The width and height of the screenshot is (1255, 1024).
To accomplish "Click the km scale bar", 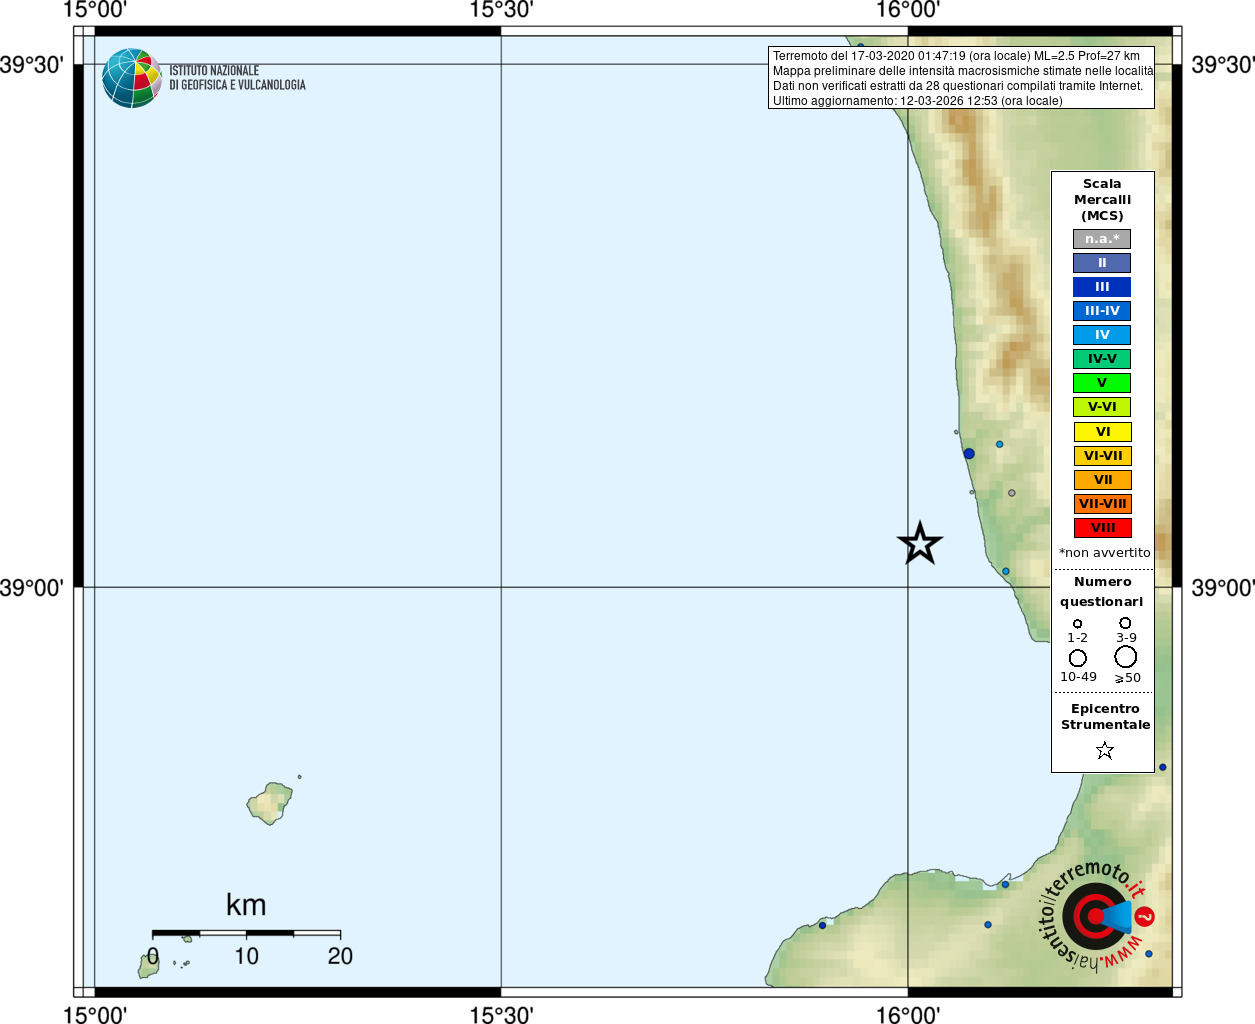I will click(246, 934).
